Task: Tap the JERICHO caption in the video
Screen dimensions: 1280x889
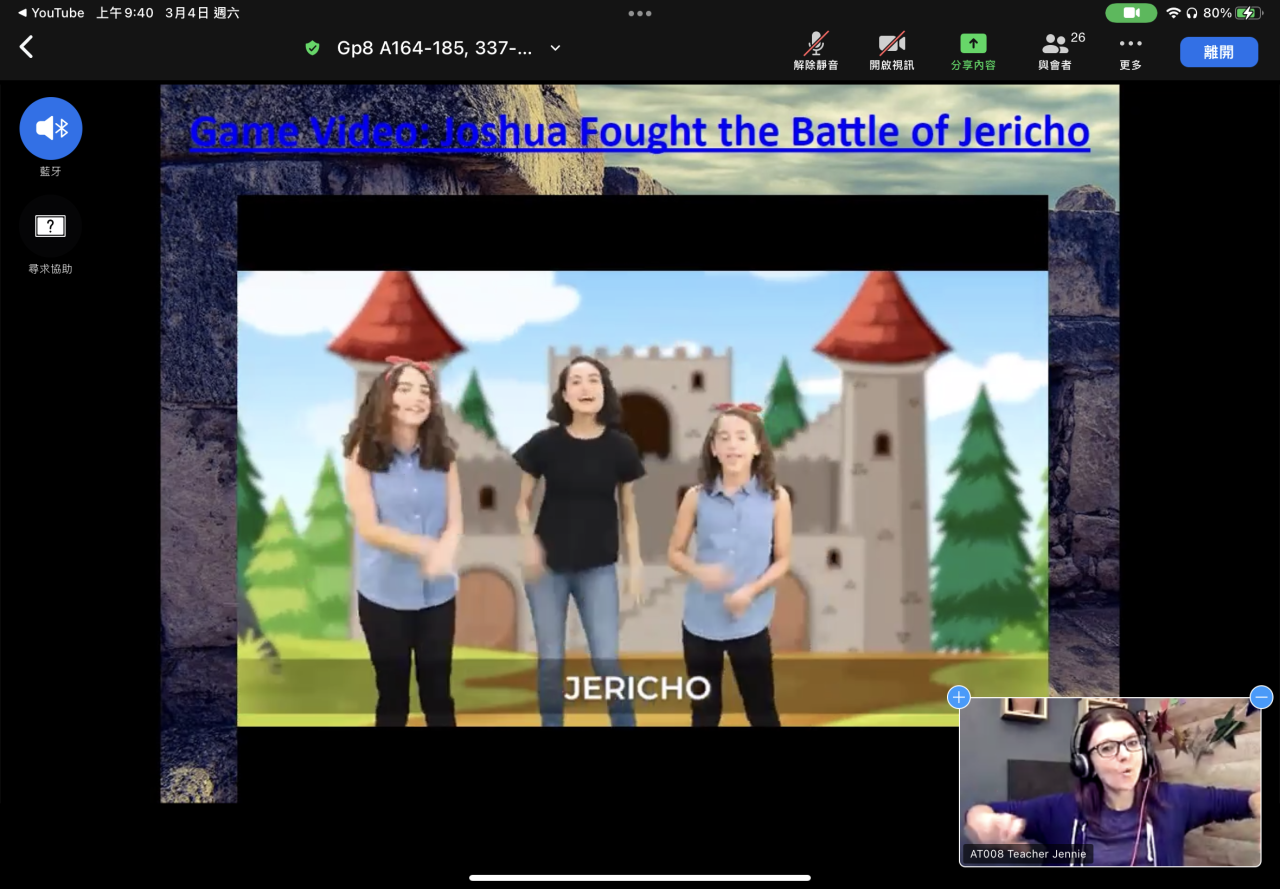Action: pos(637,687)
